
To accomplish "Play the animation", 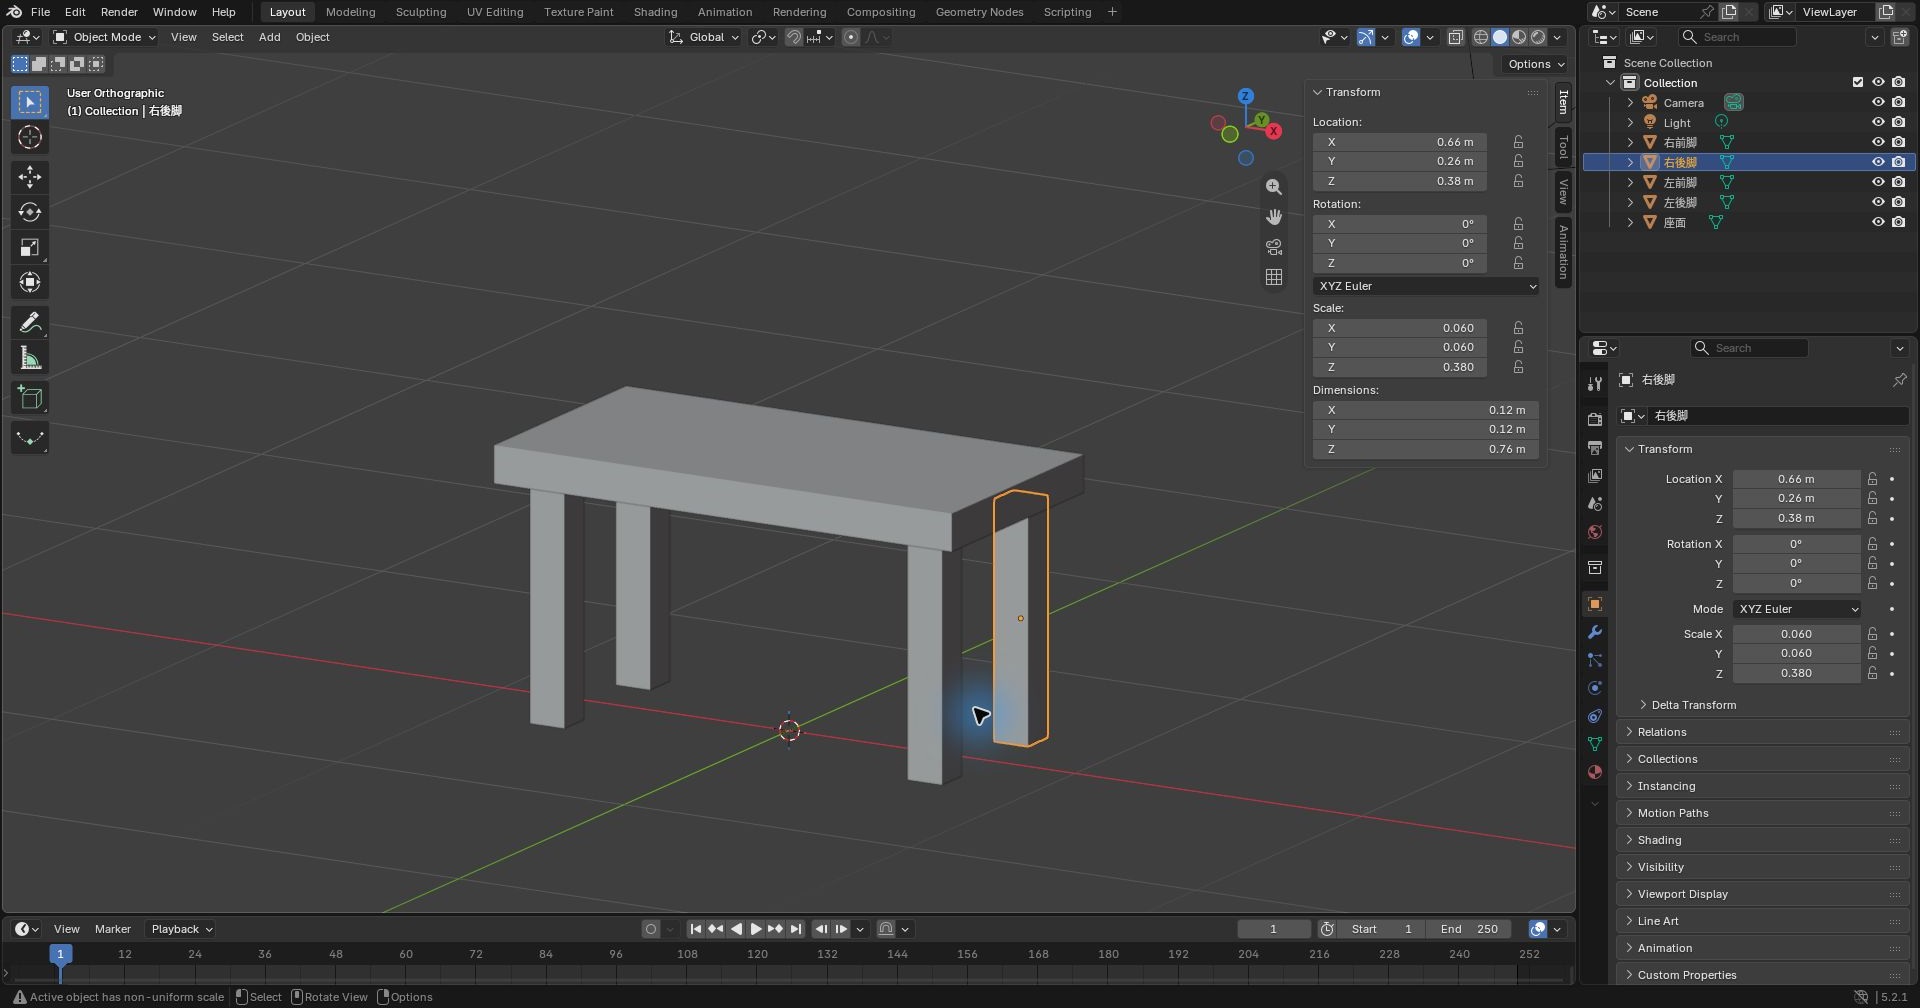I will pos(756,929).
